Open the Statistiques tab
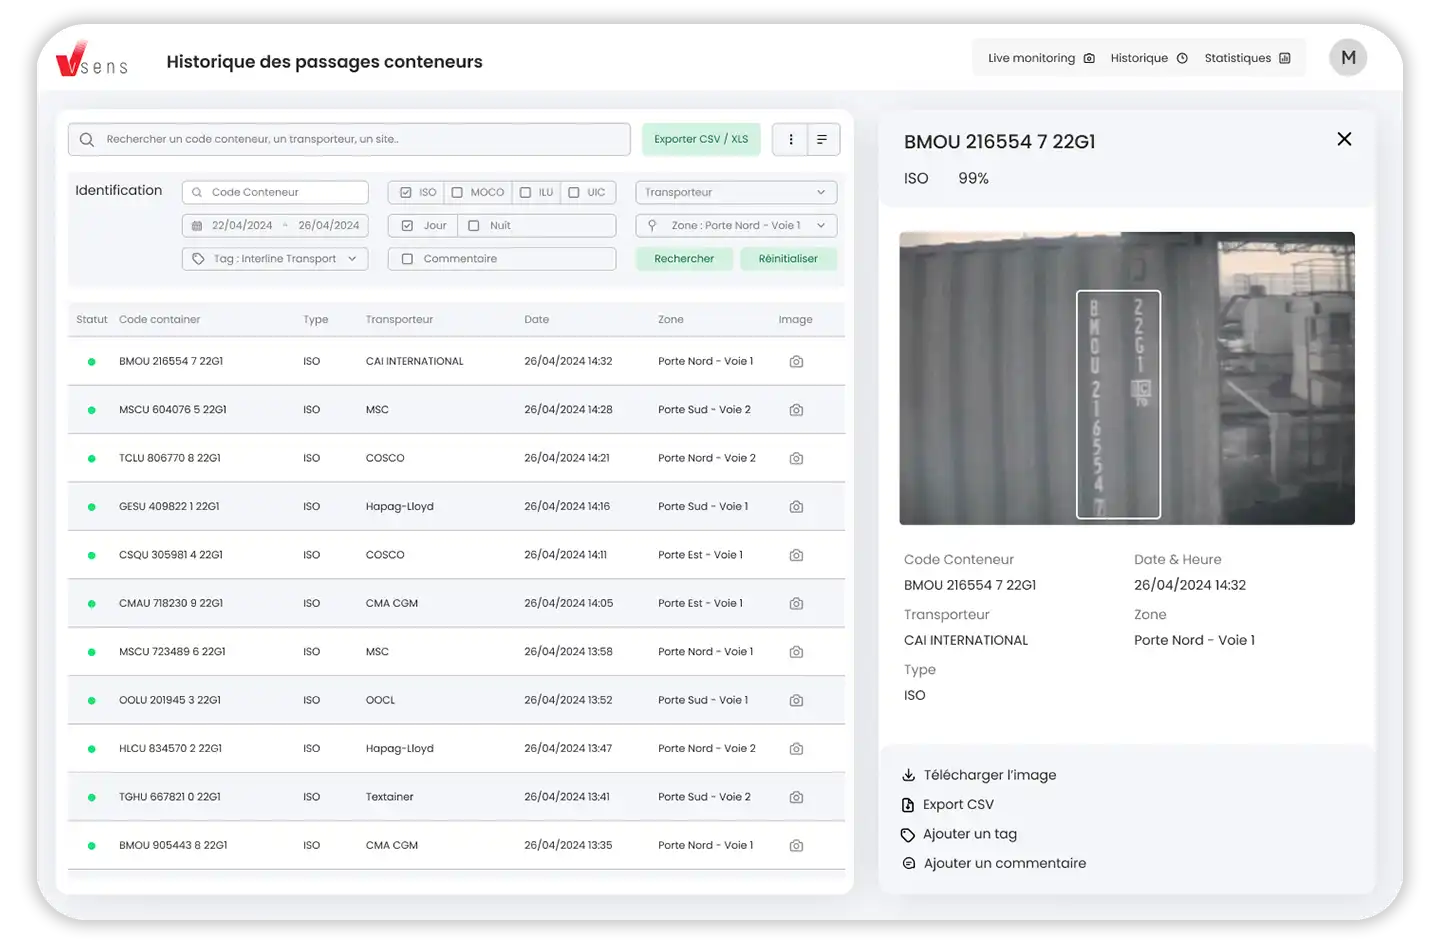 tap(1246, 58)
